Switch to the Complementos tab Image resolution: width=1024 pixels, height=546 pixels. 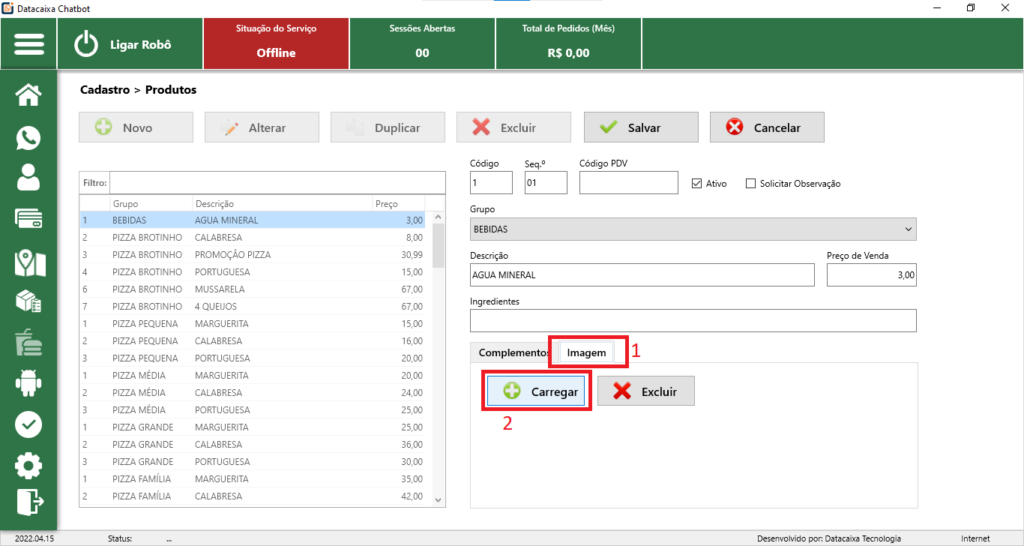point(514,353)
